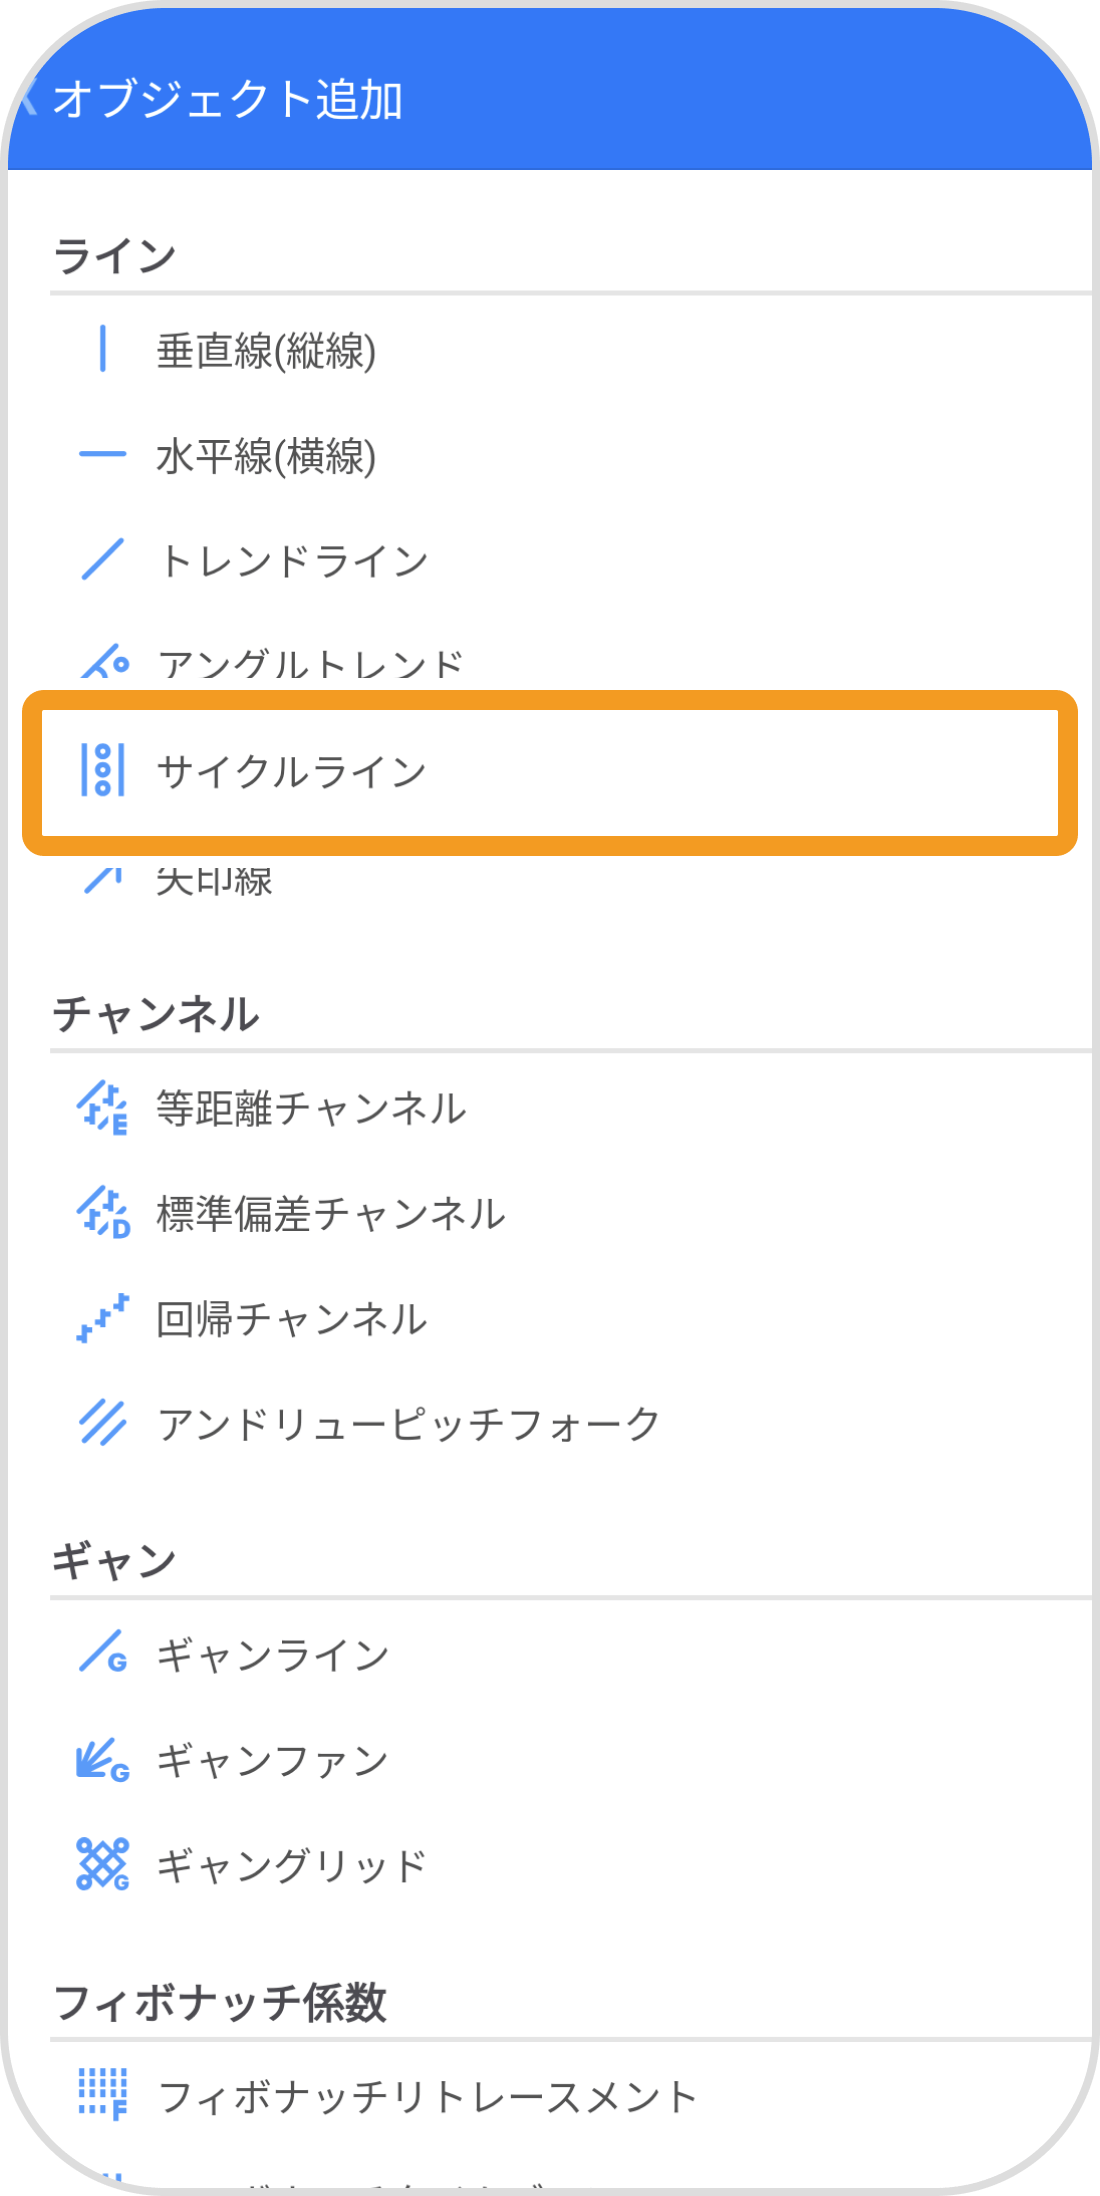Screen dimensions: 1100x2196
Task: Add the サイクルライン object
Action: tap(292, 772)
